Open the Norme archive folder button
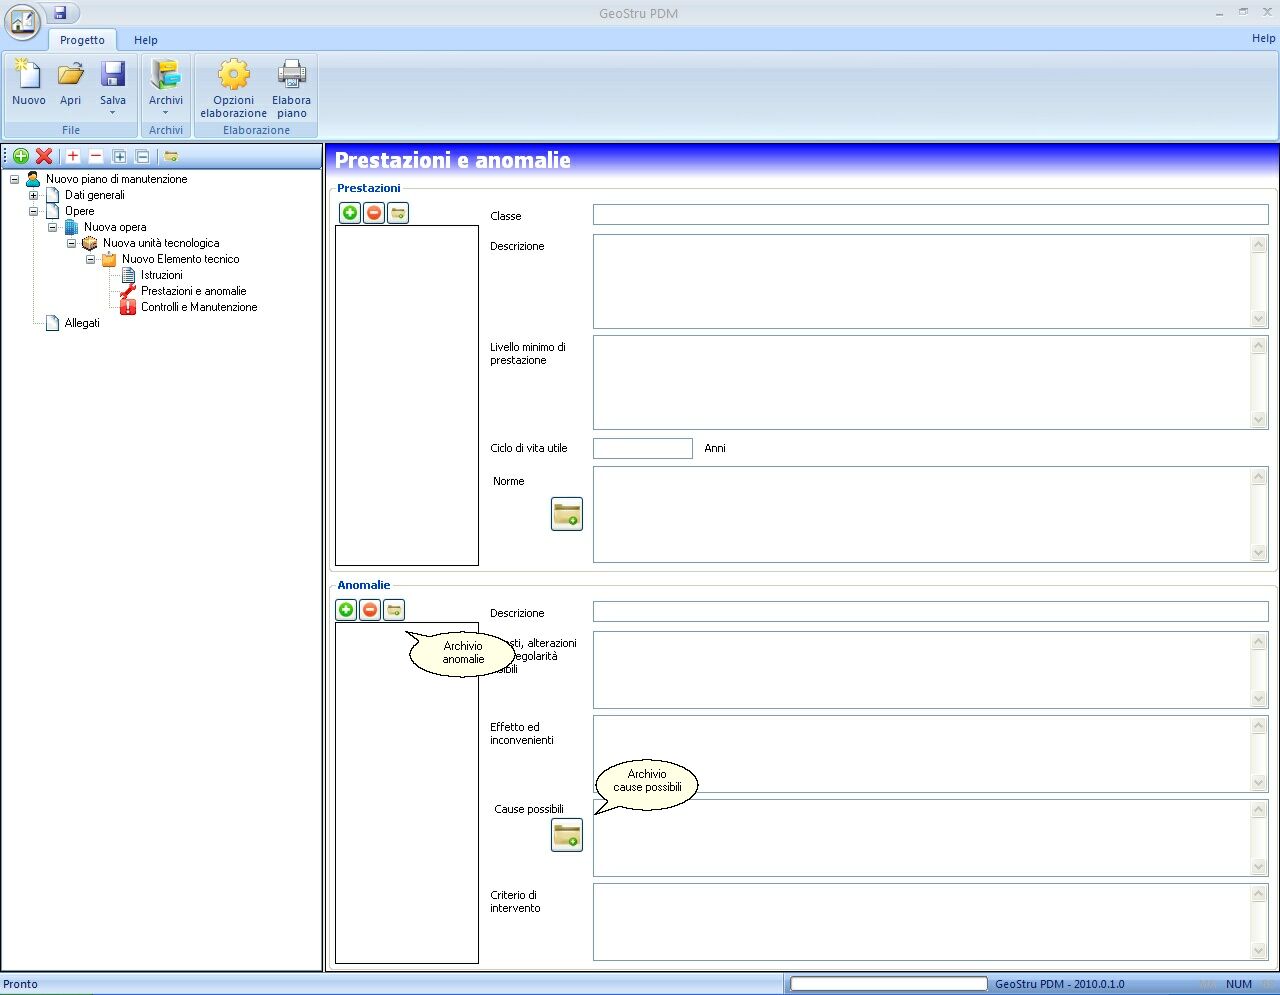1280x995 pixels. (567, 514)
